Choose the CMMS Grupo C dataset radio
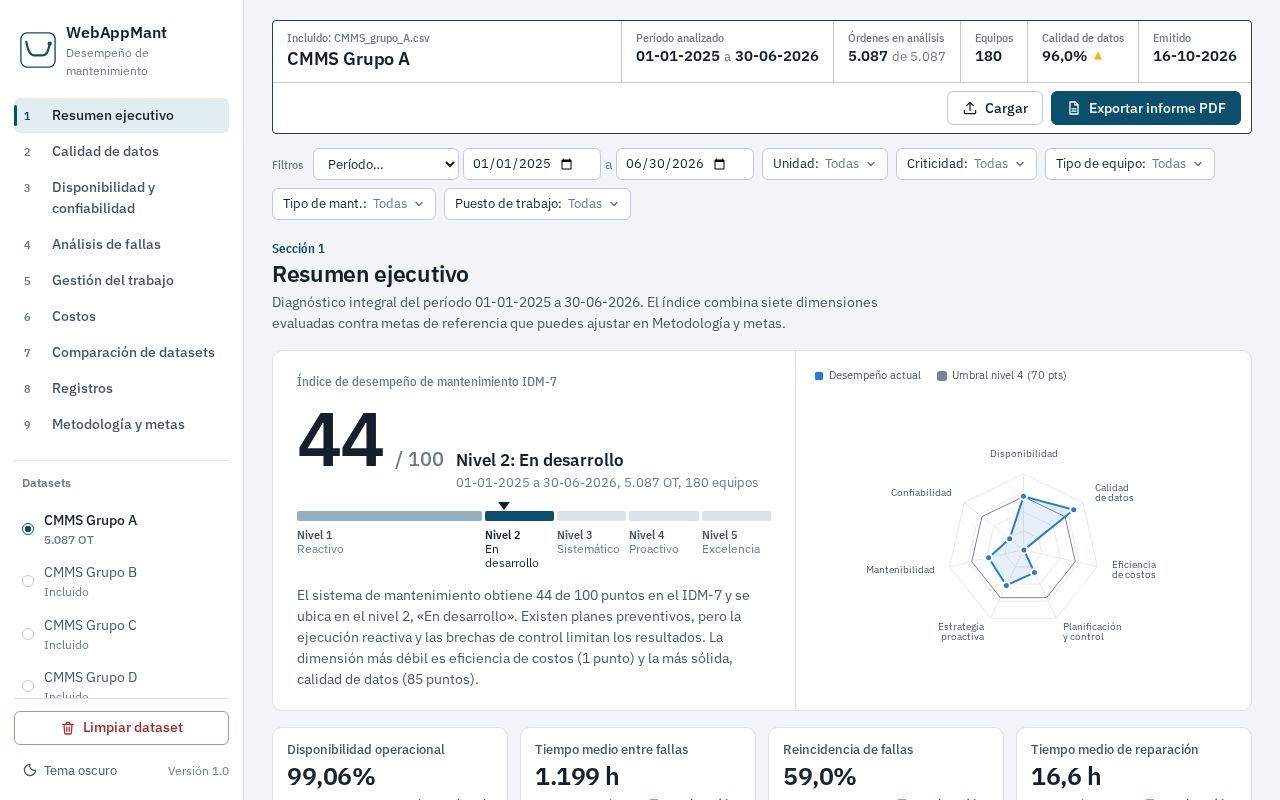The width and height of the screenshot is (1280, 800). coord(28,634)
